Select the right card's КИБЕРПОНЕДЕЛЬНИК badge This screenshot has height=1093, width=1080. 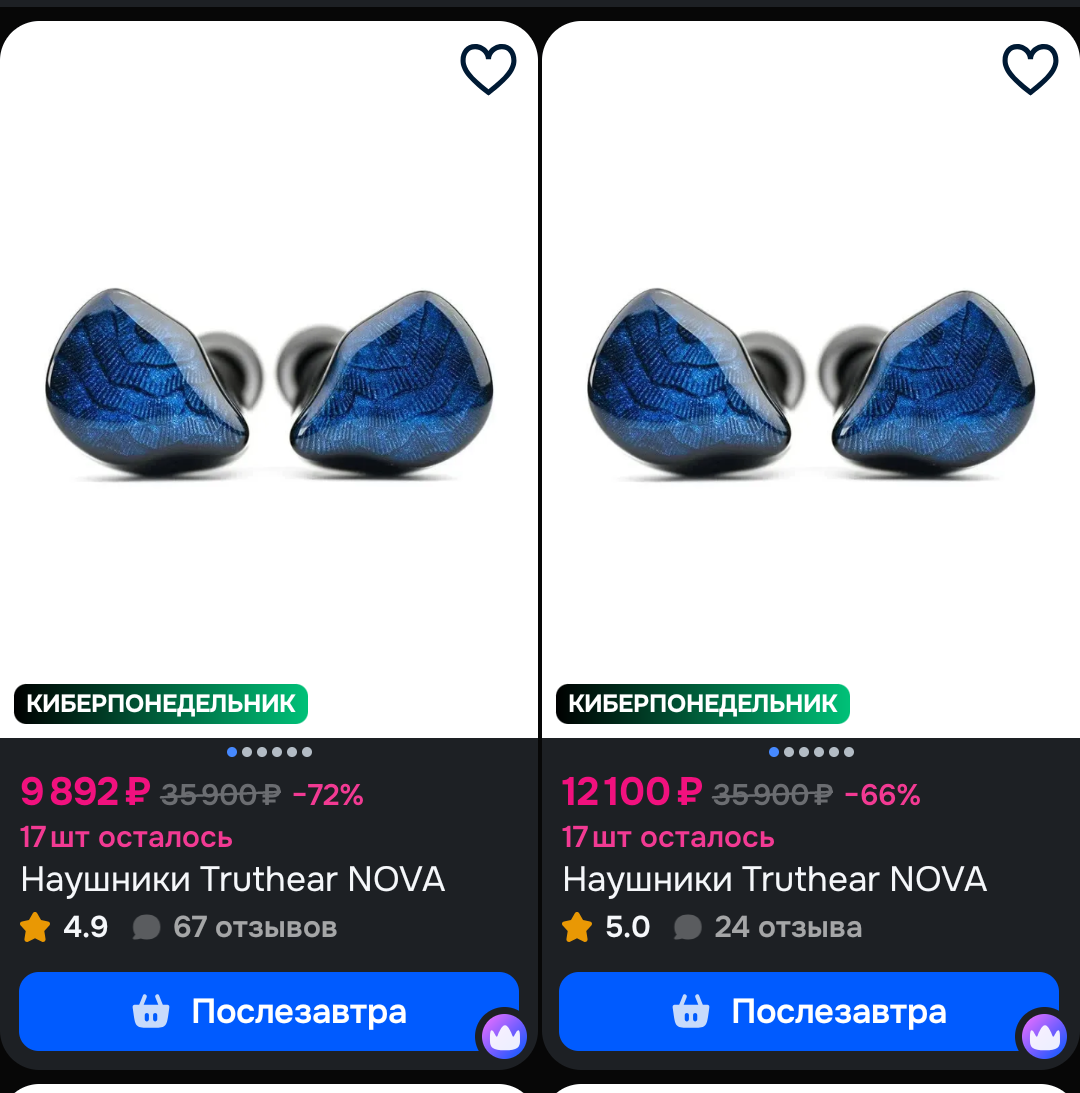tap(703, 704)
